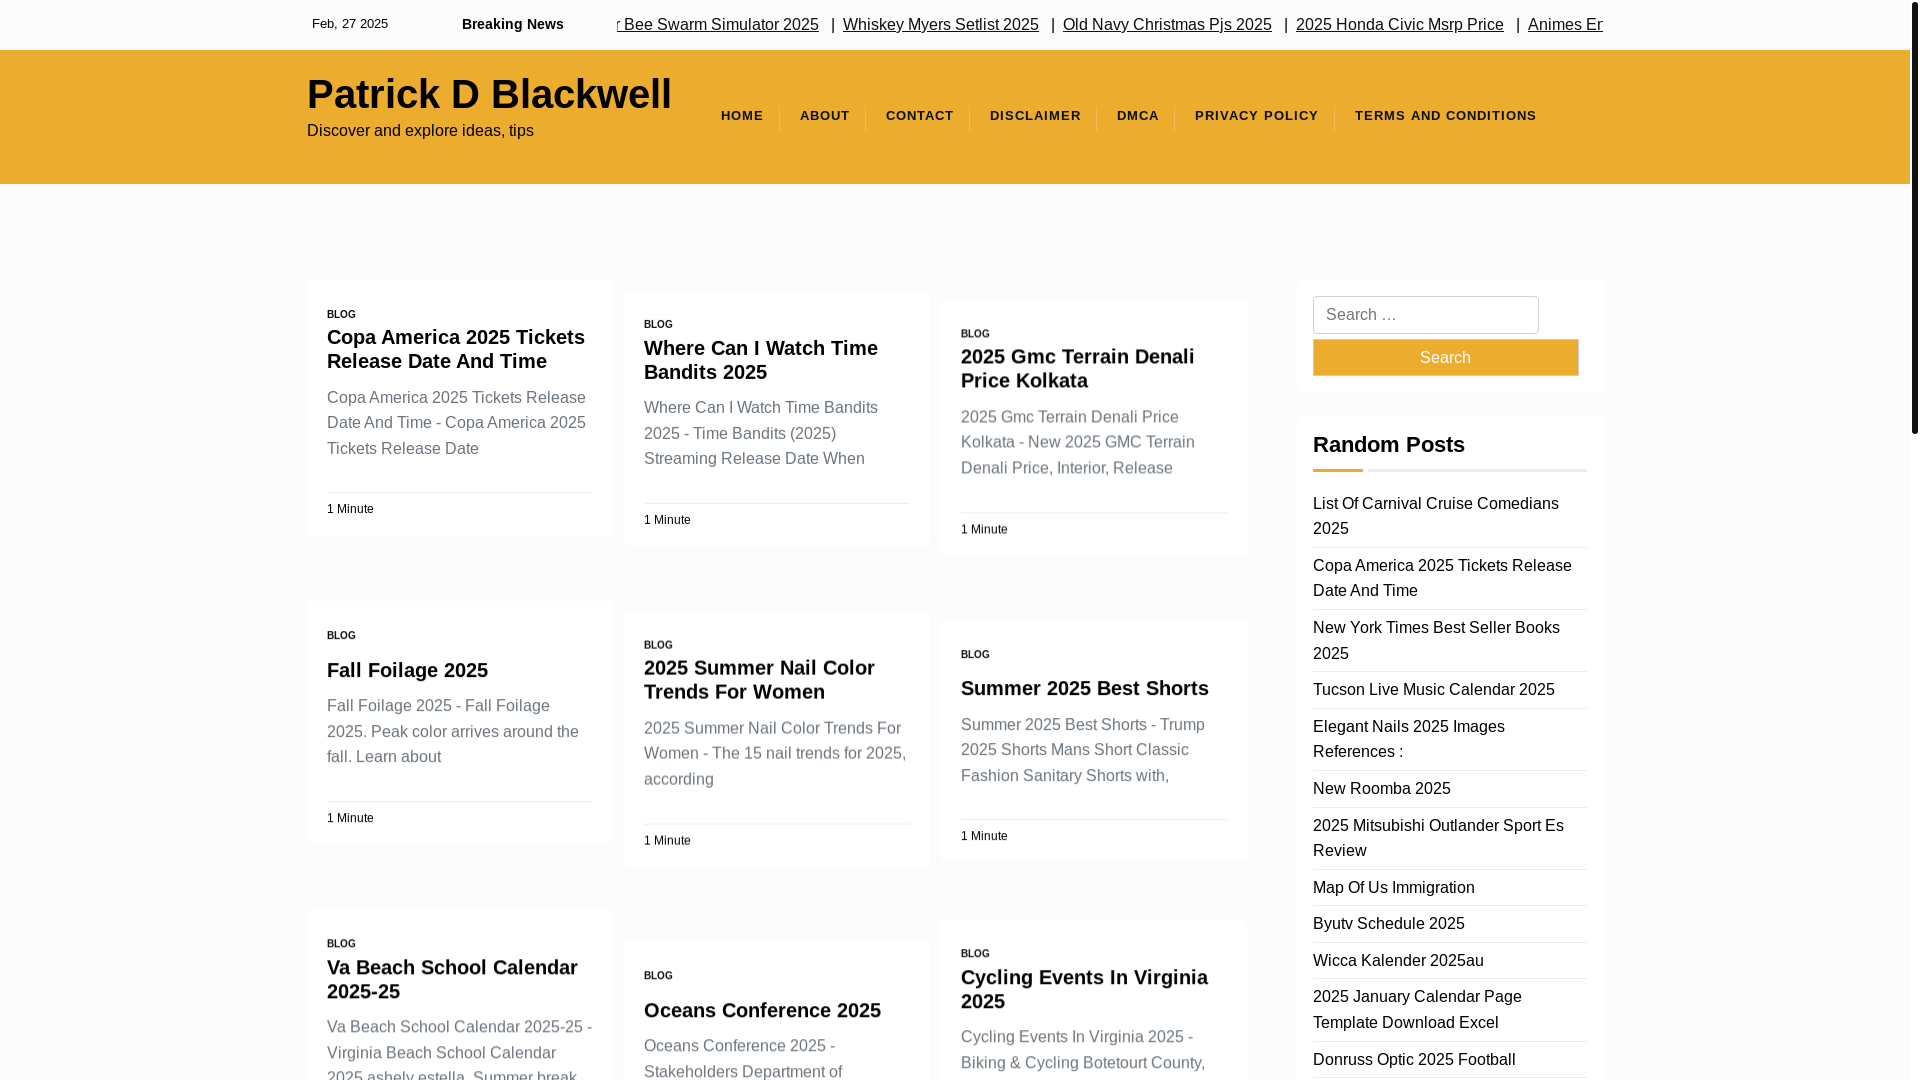Click BLOG category above Copa America article
This screenshot has width=1920, height=1080.
[341, 315]
